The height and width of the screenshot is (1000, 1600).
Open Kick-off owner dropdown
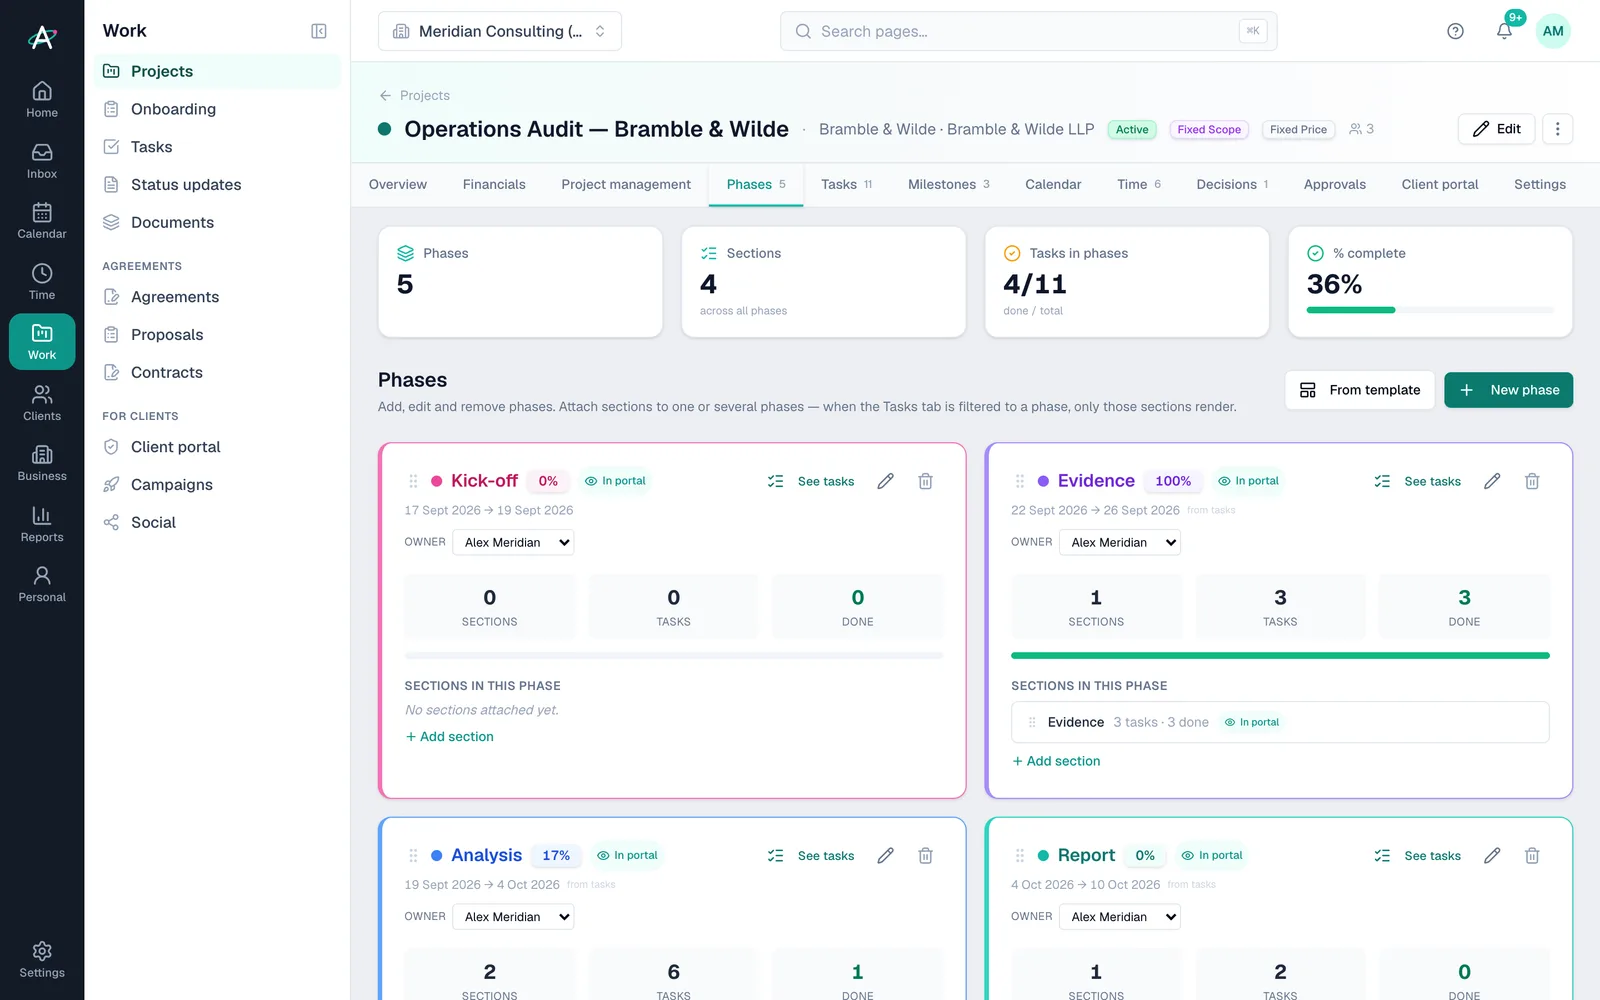[513, 542]
